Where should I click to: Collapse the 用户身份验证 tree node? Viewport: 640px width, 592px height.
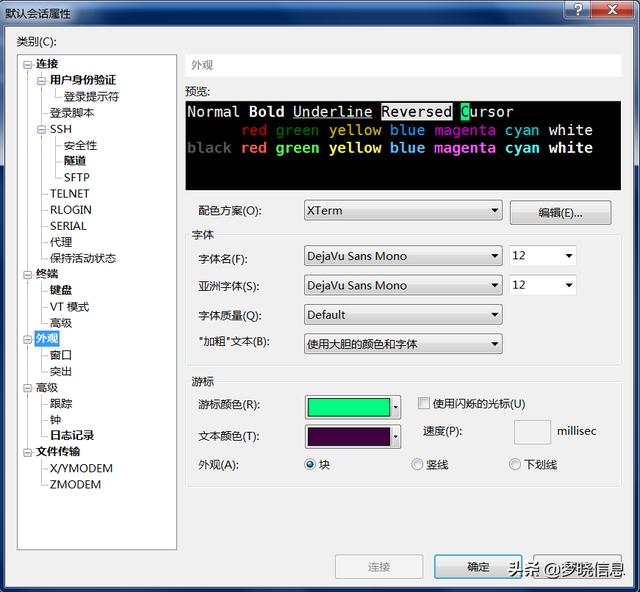(41, 81)
